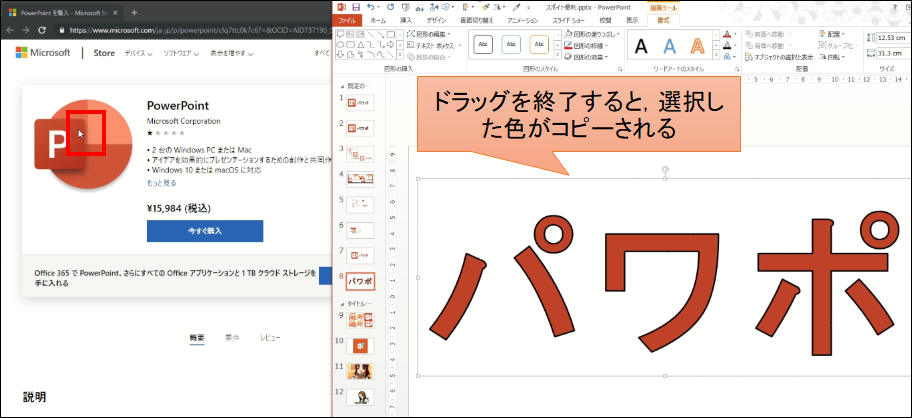Click 今すぐ購入 button
The height and width of the screenshot is (418, 912).
pyautogui.click(x=205, y=231)
